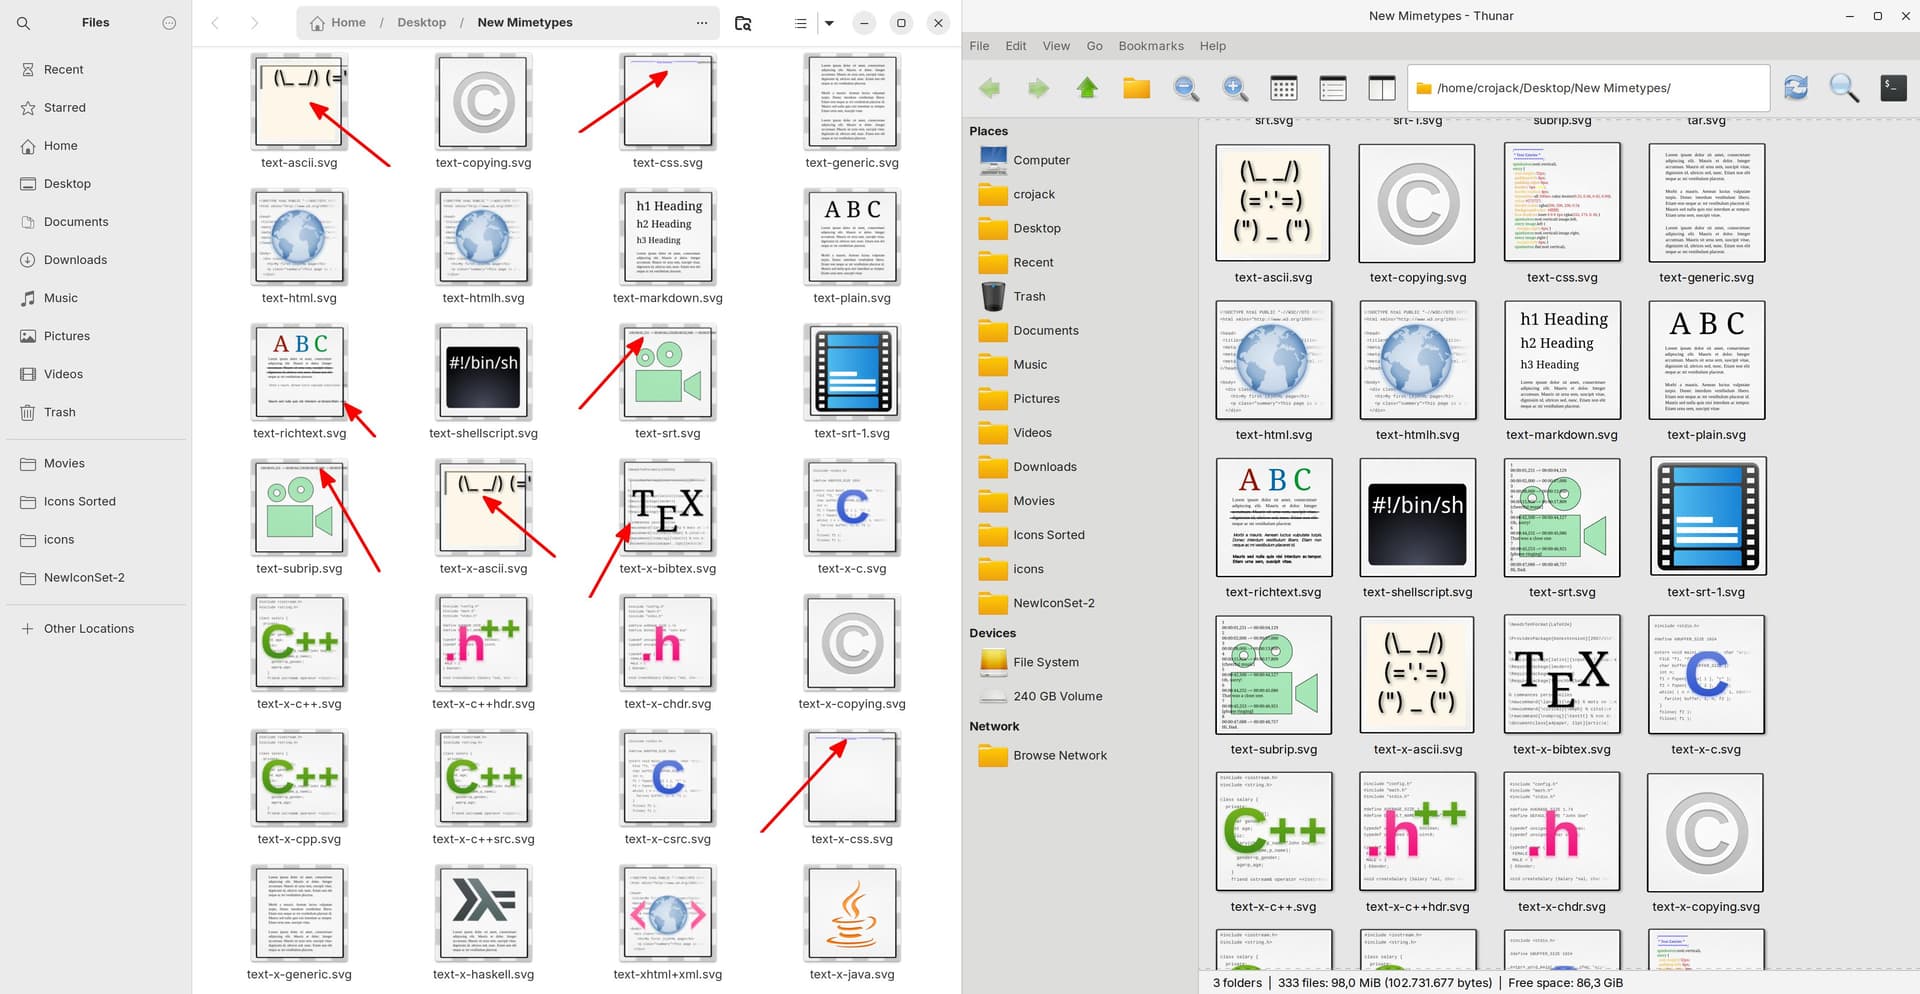This screenshot has height=994, width=1920.
Task: Open the path bar three-dot menu
Action: tap(702, 22)
